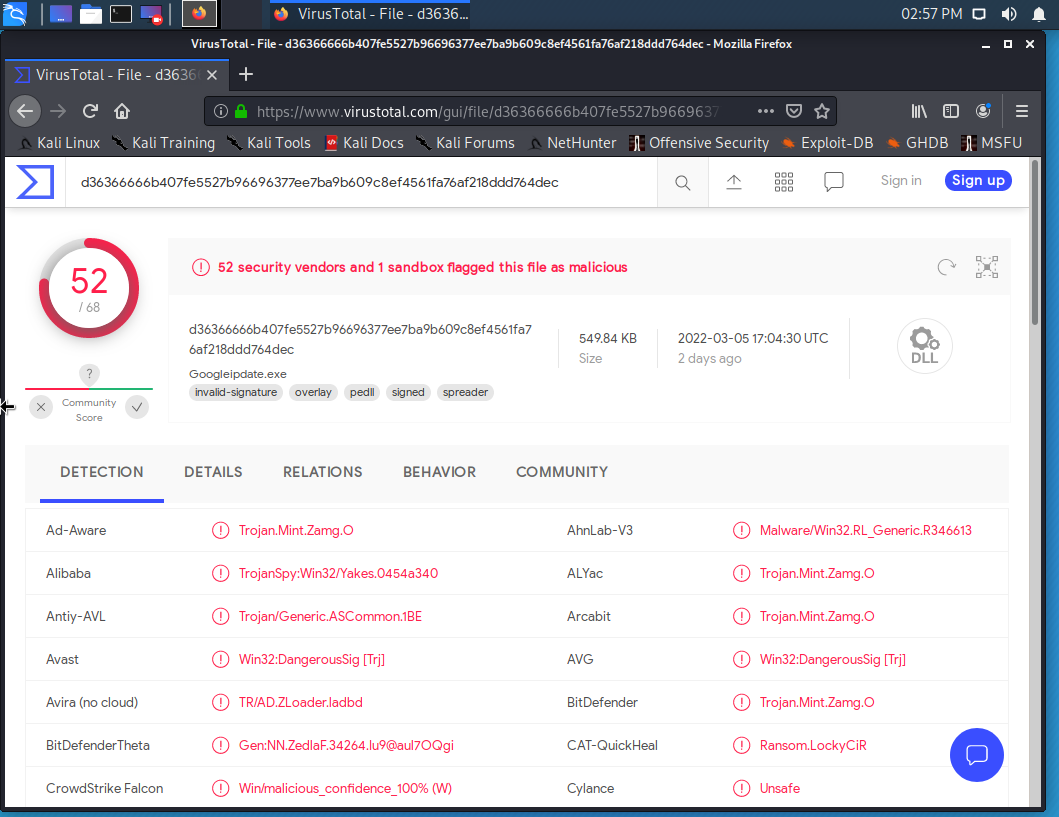Close the VirusTotal browser tab
Screen dimensions: 1059x817
[x=212, y=75]
